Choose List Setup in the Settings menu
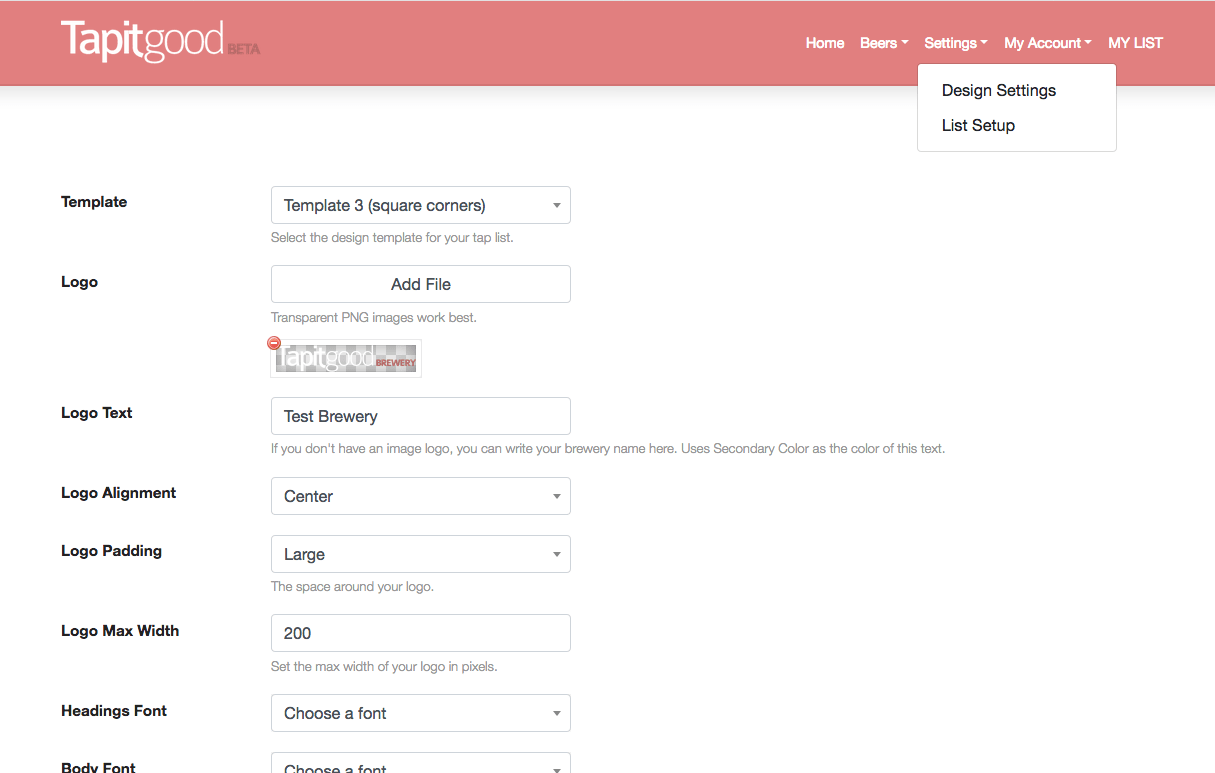Image resolution: width=1215 pixels, height=773 pixels. 978,125
